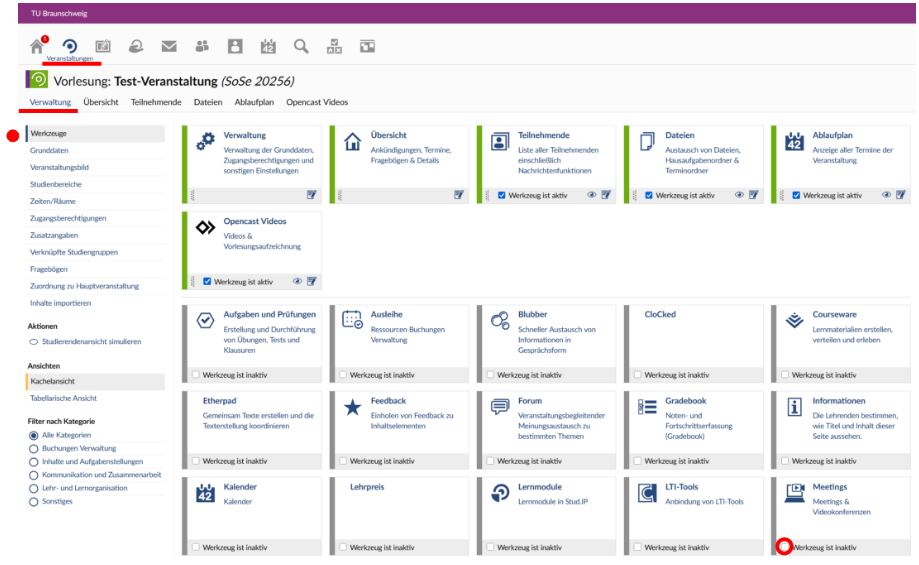Screen dimensions: 919x565
Task: Click the Courseware layers icon
Action: [794, 321]
